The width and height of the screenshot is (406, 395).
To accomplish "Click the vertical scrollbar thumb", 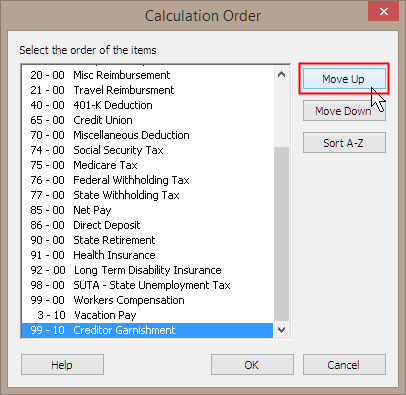I will [x=281, y=234].
